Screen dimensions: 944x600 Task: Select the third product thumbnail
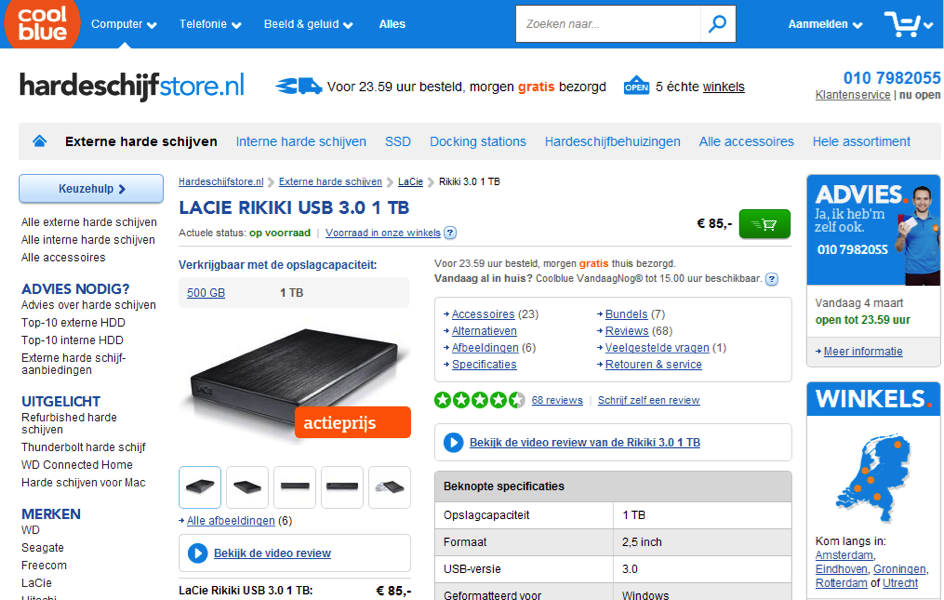tap(294, 487)
